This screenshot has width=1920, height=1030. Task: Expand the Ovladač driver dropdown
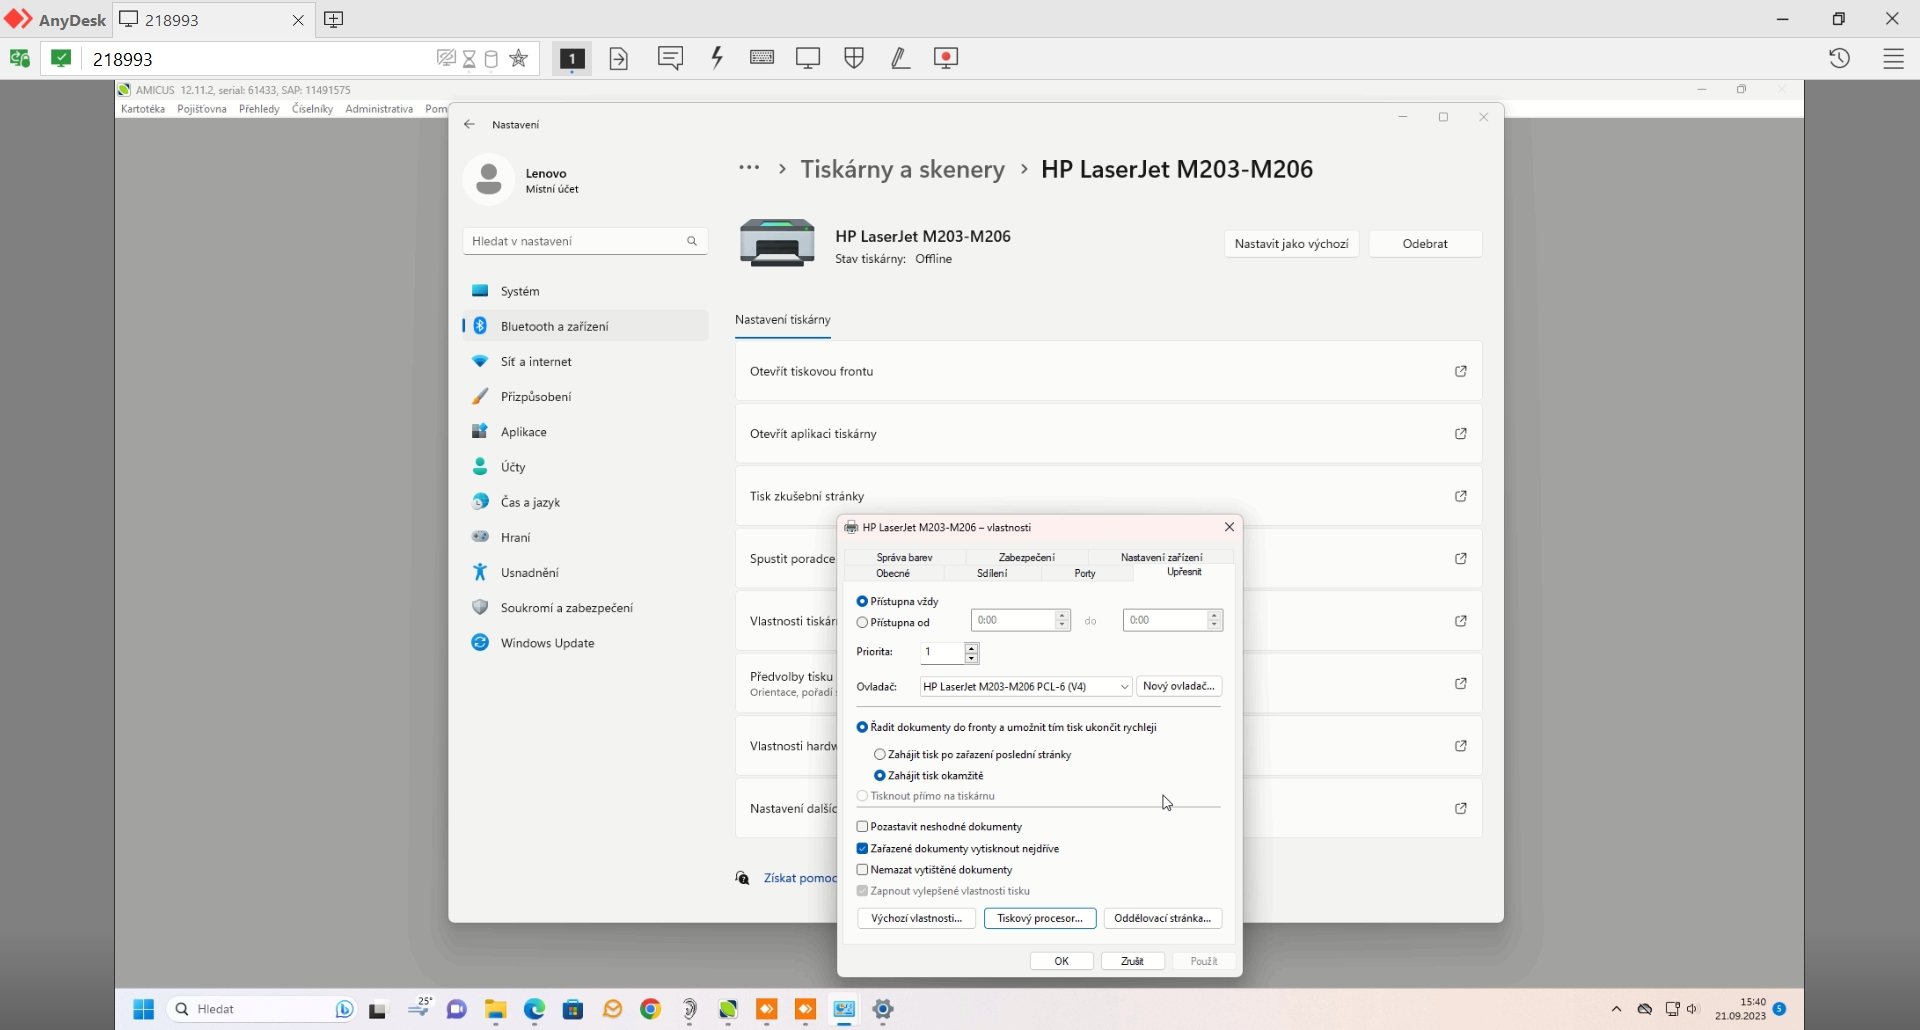click(x=1124, y=687)
